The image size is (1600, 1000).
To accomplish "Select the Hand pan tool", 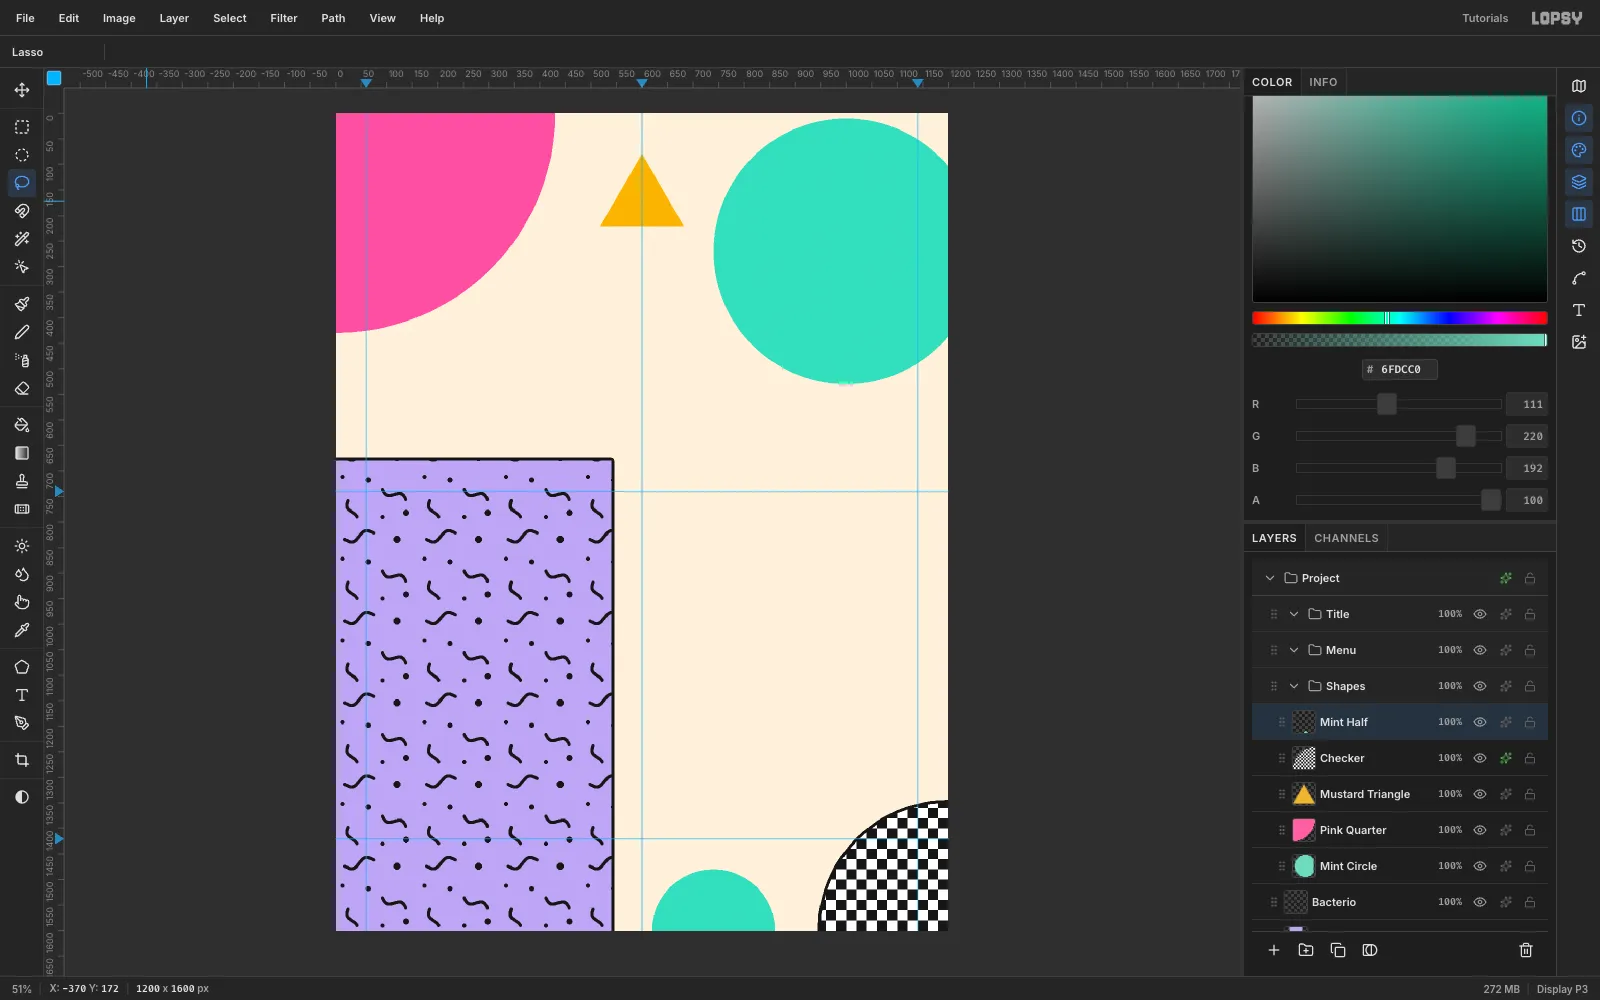I will click(22, 602).
